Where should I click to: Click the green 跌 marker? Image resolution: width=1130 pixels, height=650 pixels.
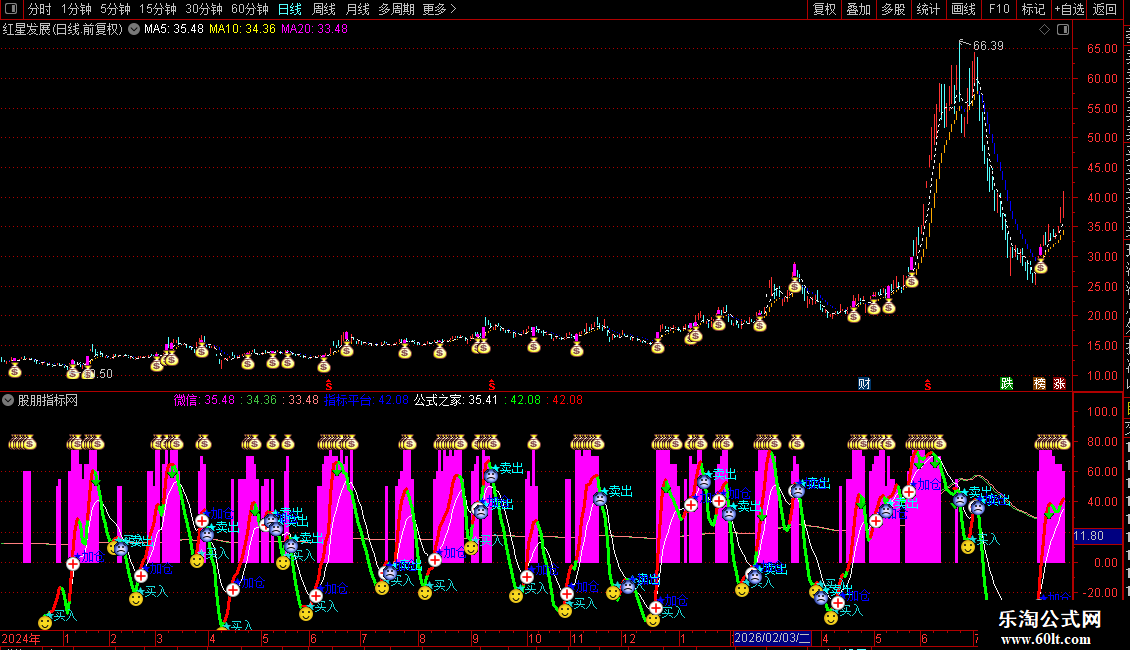click(x=1007, y=384)
